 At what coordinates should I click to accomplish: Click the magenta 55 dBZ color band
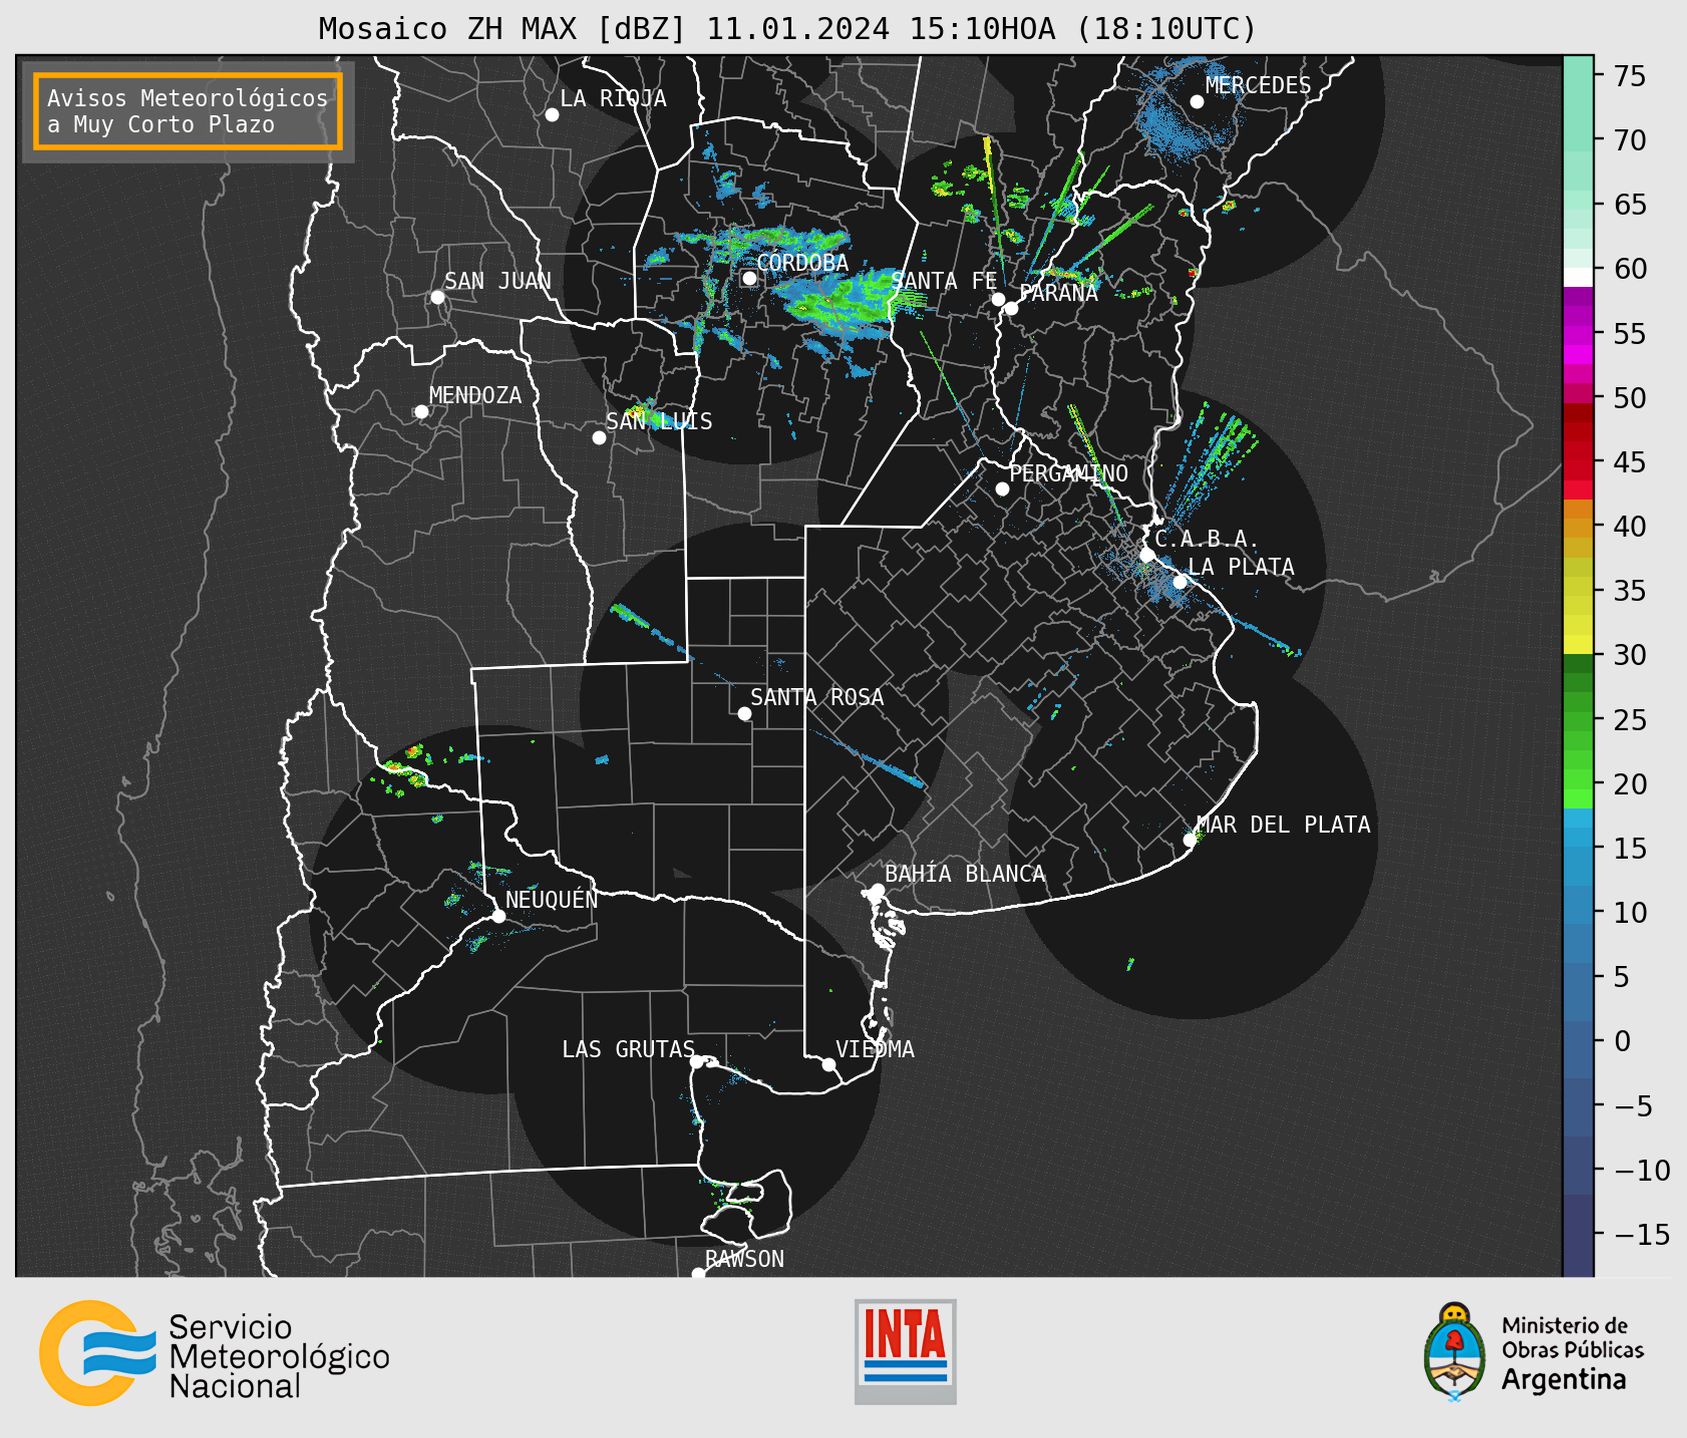(1578, 334)
